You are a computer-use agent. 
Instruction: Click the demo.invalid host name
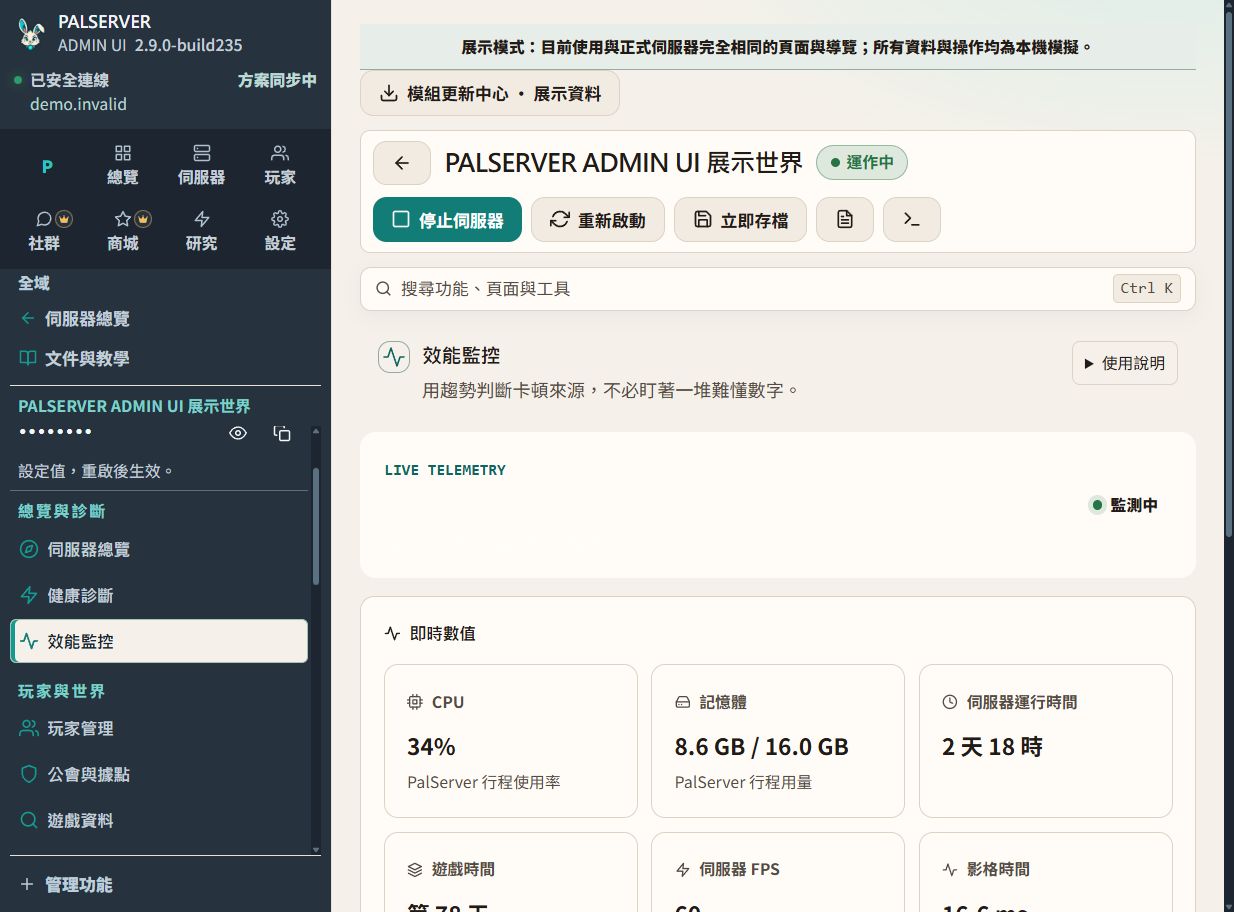pyautogui.click(x=78, y=104)
